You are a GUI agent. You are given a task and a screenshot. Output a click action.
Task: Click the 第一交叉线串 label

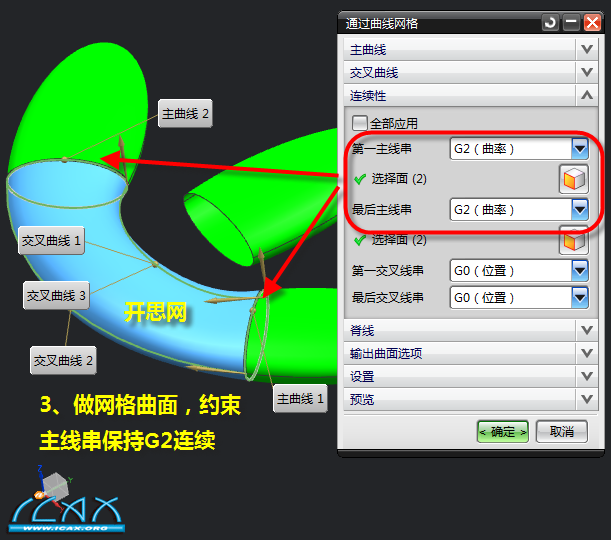coord(387,270)
